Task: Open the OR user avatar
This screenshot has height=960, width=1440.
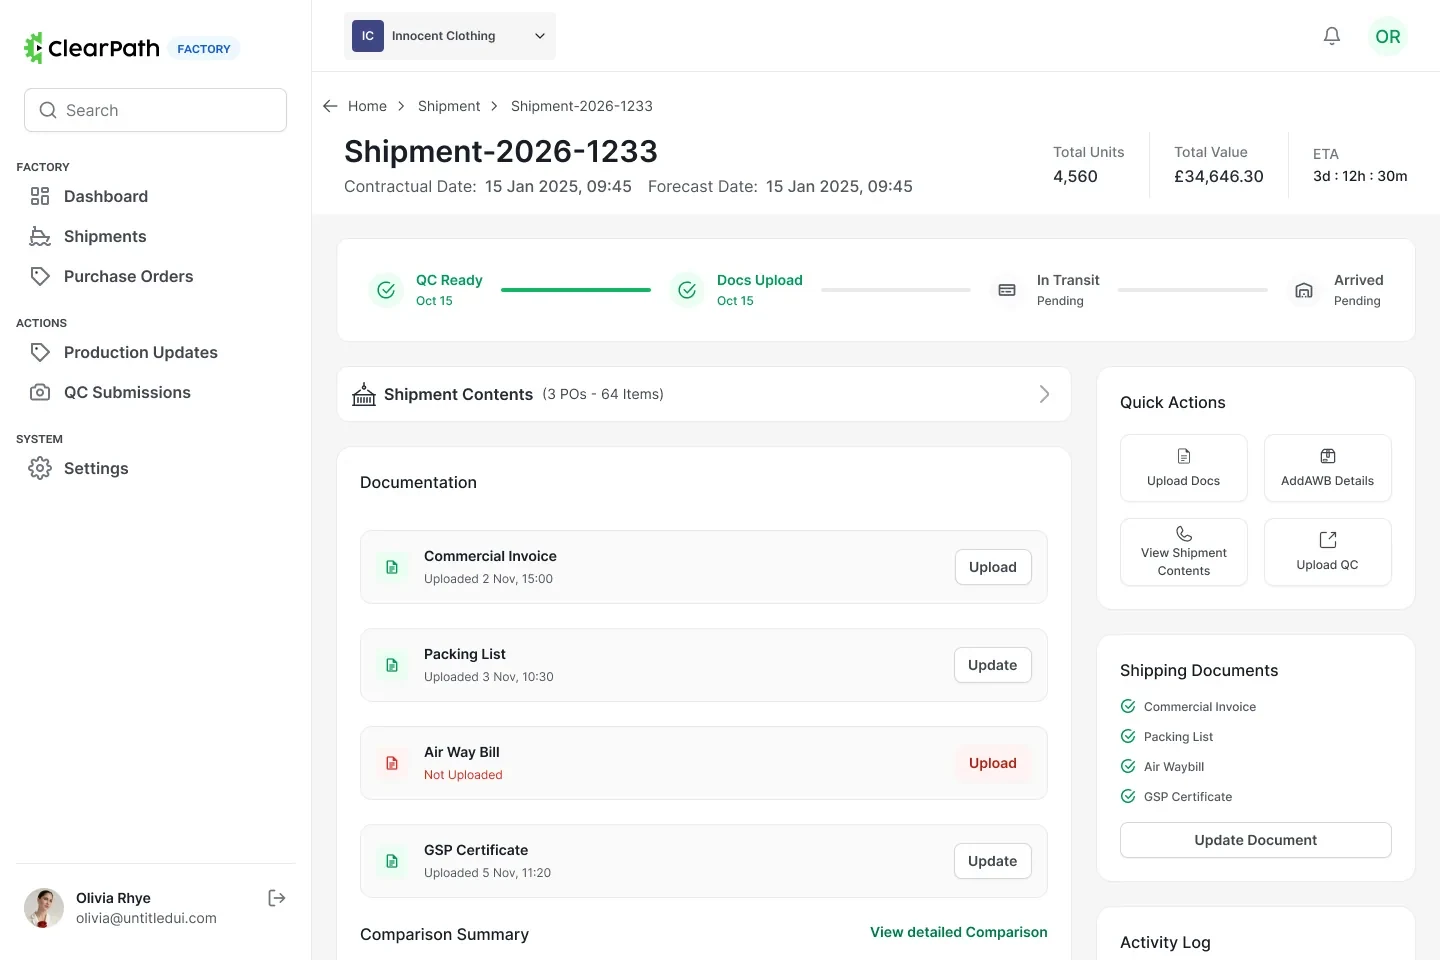Action: (1388, 36)
